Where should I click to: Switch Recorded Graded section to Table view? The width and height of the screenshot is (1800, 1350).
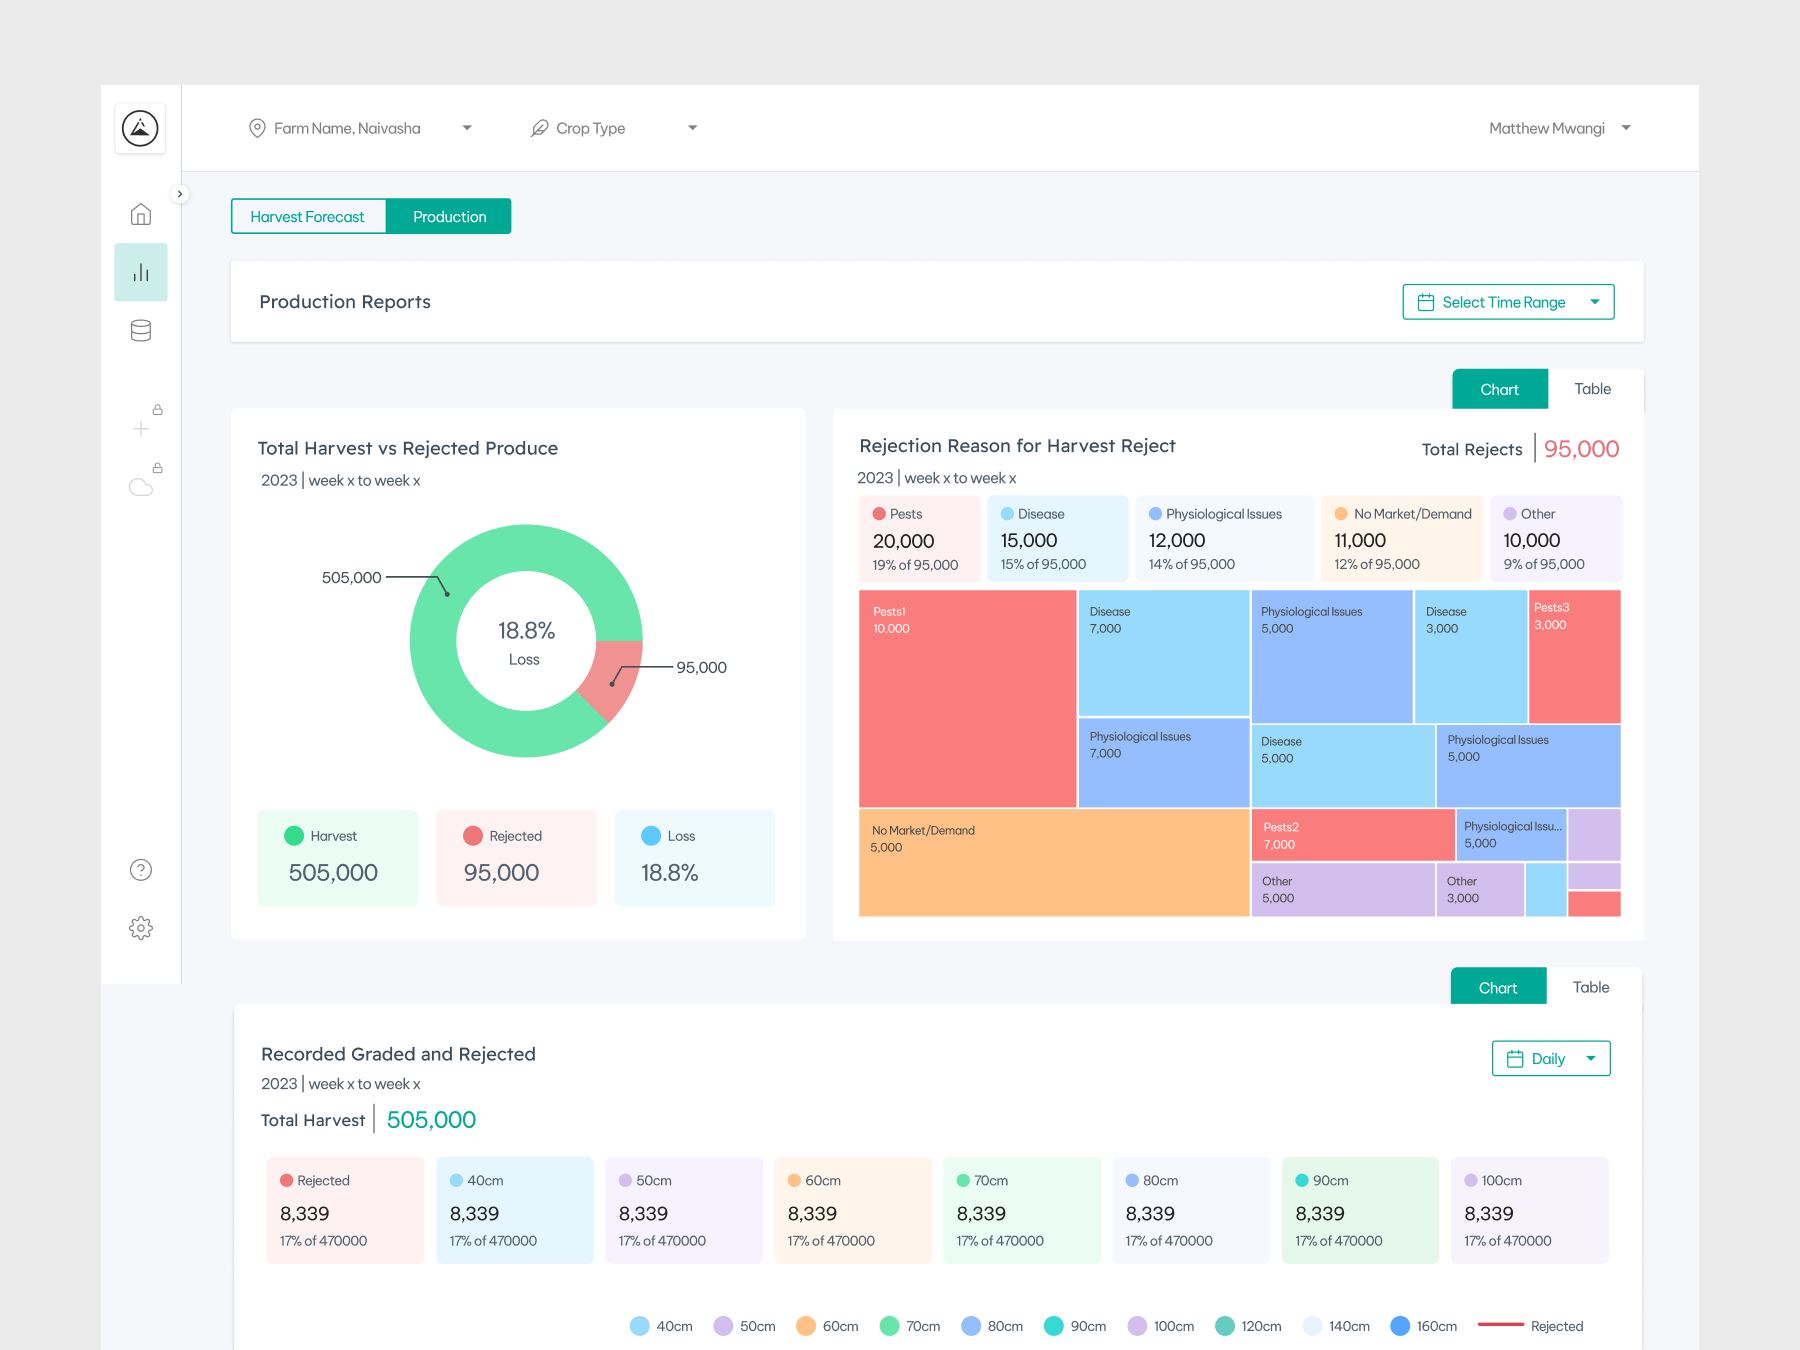point(1590,987)
